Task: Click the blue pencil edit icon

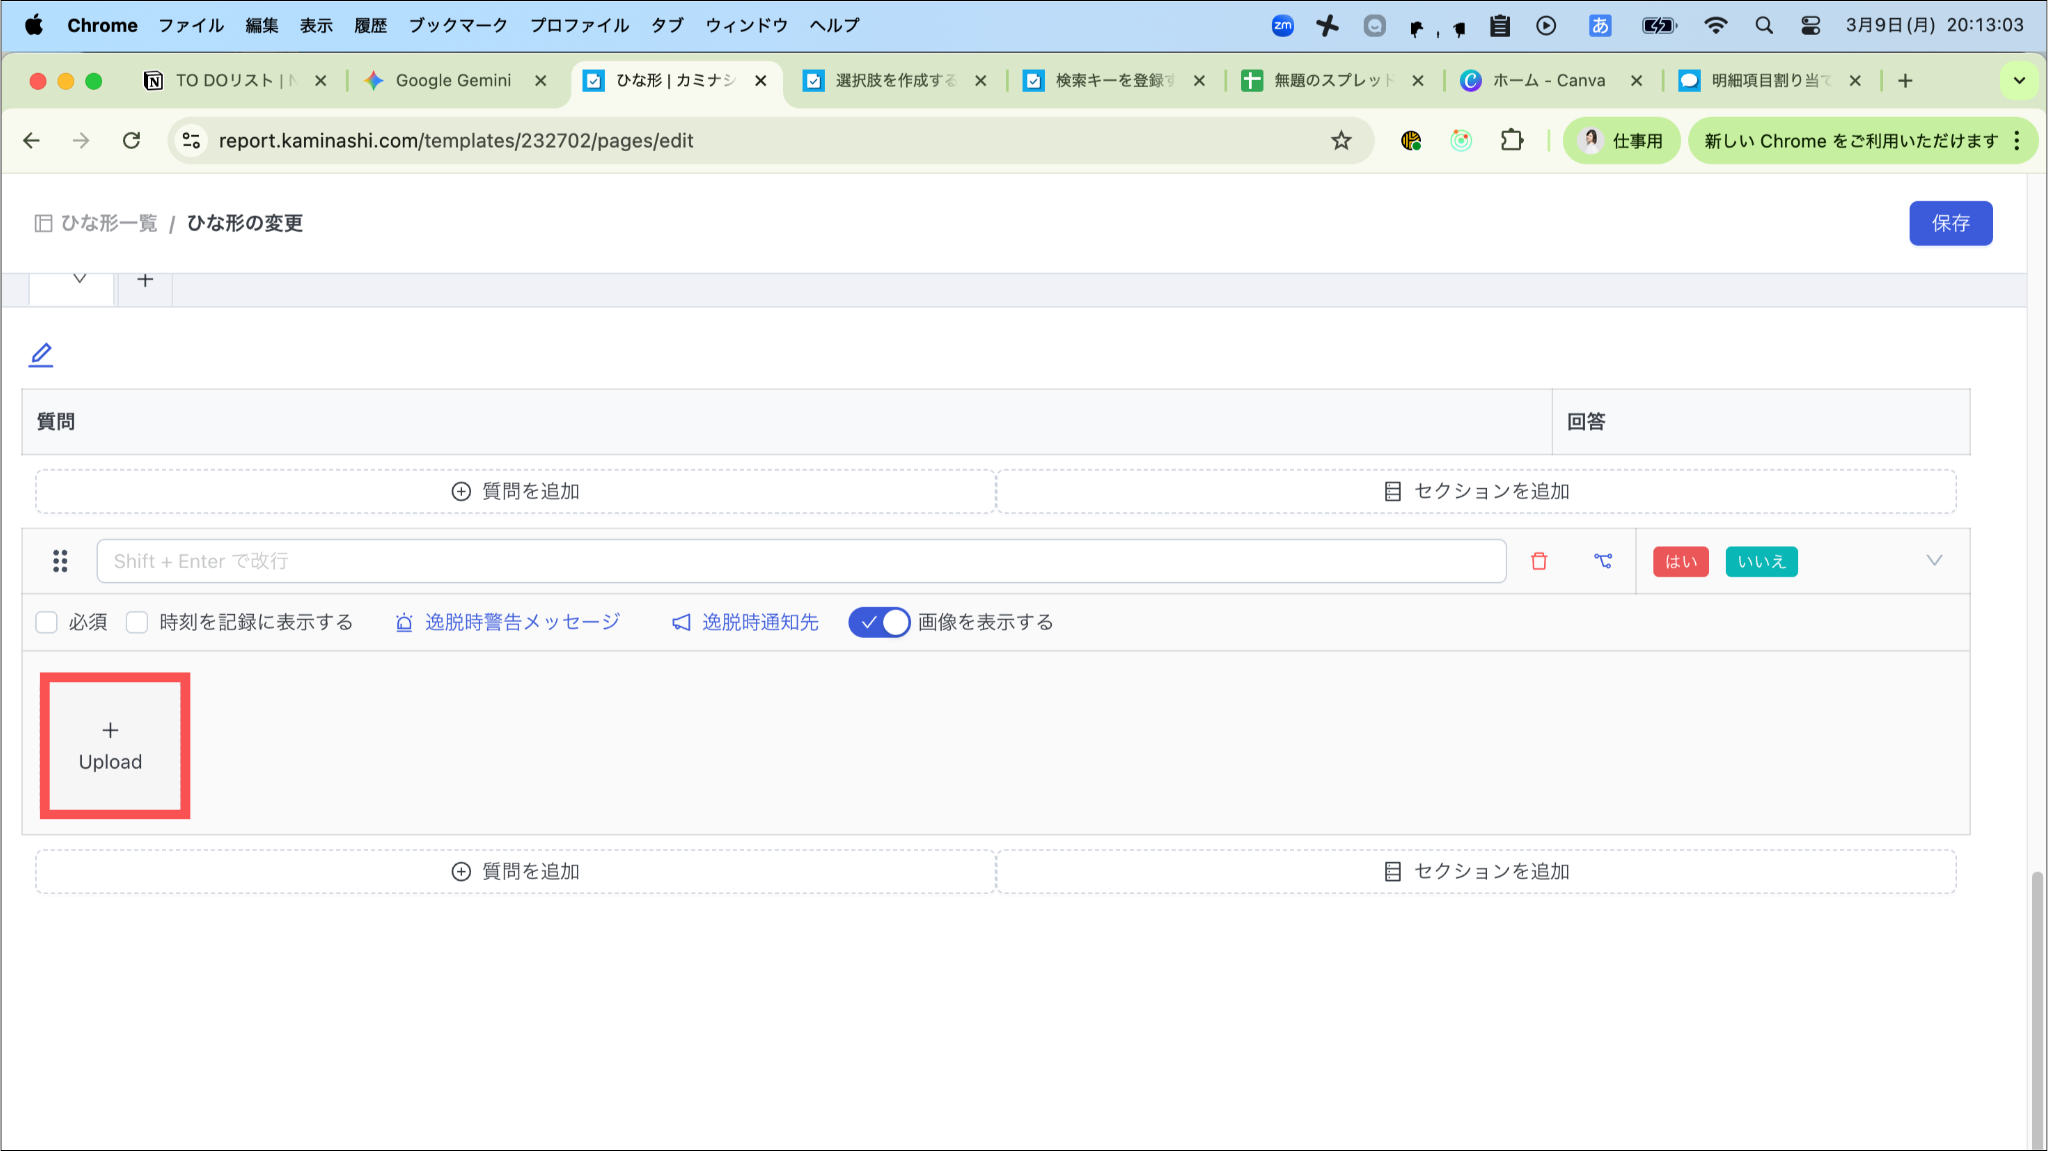Action: 41,355
